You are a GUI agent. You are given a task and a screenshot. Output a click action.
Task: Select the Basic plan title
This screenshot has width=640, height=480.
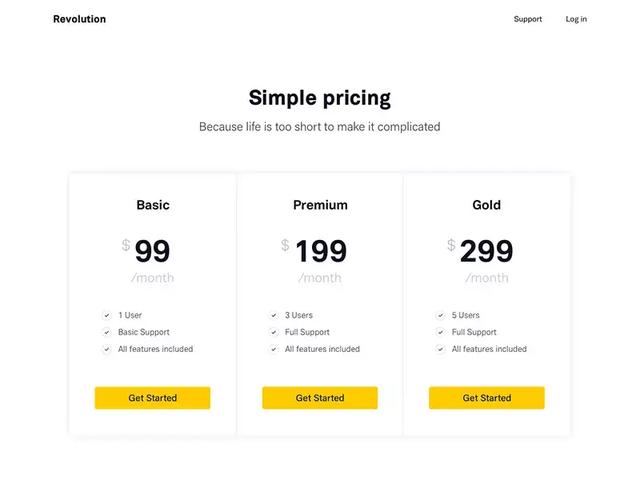tap(153, 205)
